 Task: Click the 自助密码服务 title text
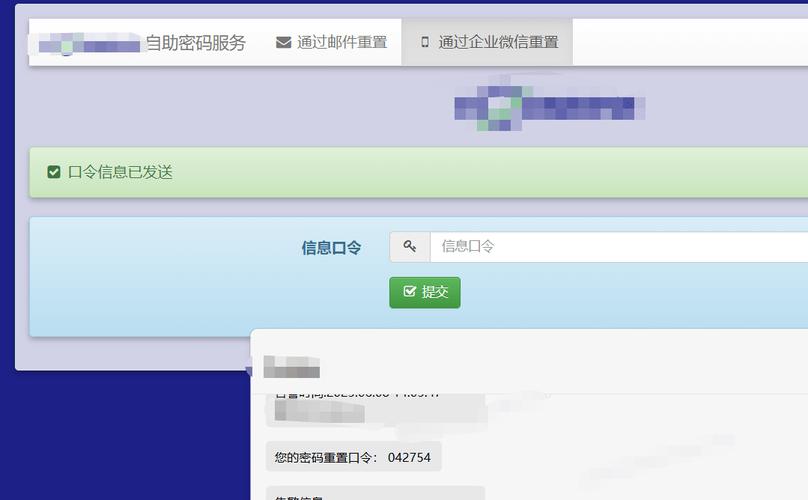pos(196,43)
